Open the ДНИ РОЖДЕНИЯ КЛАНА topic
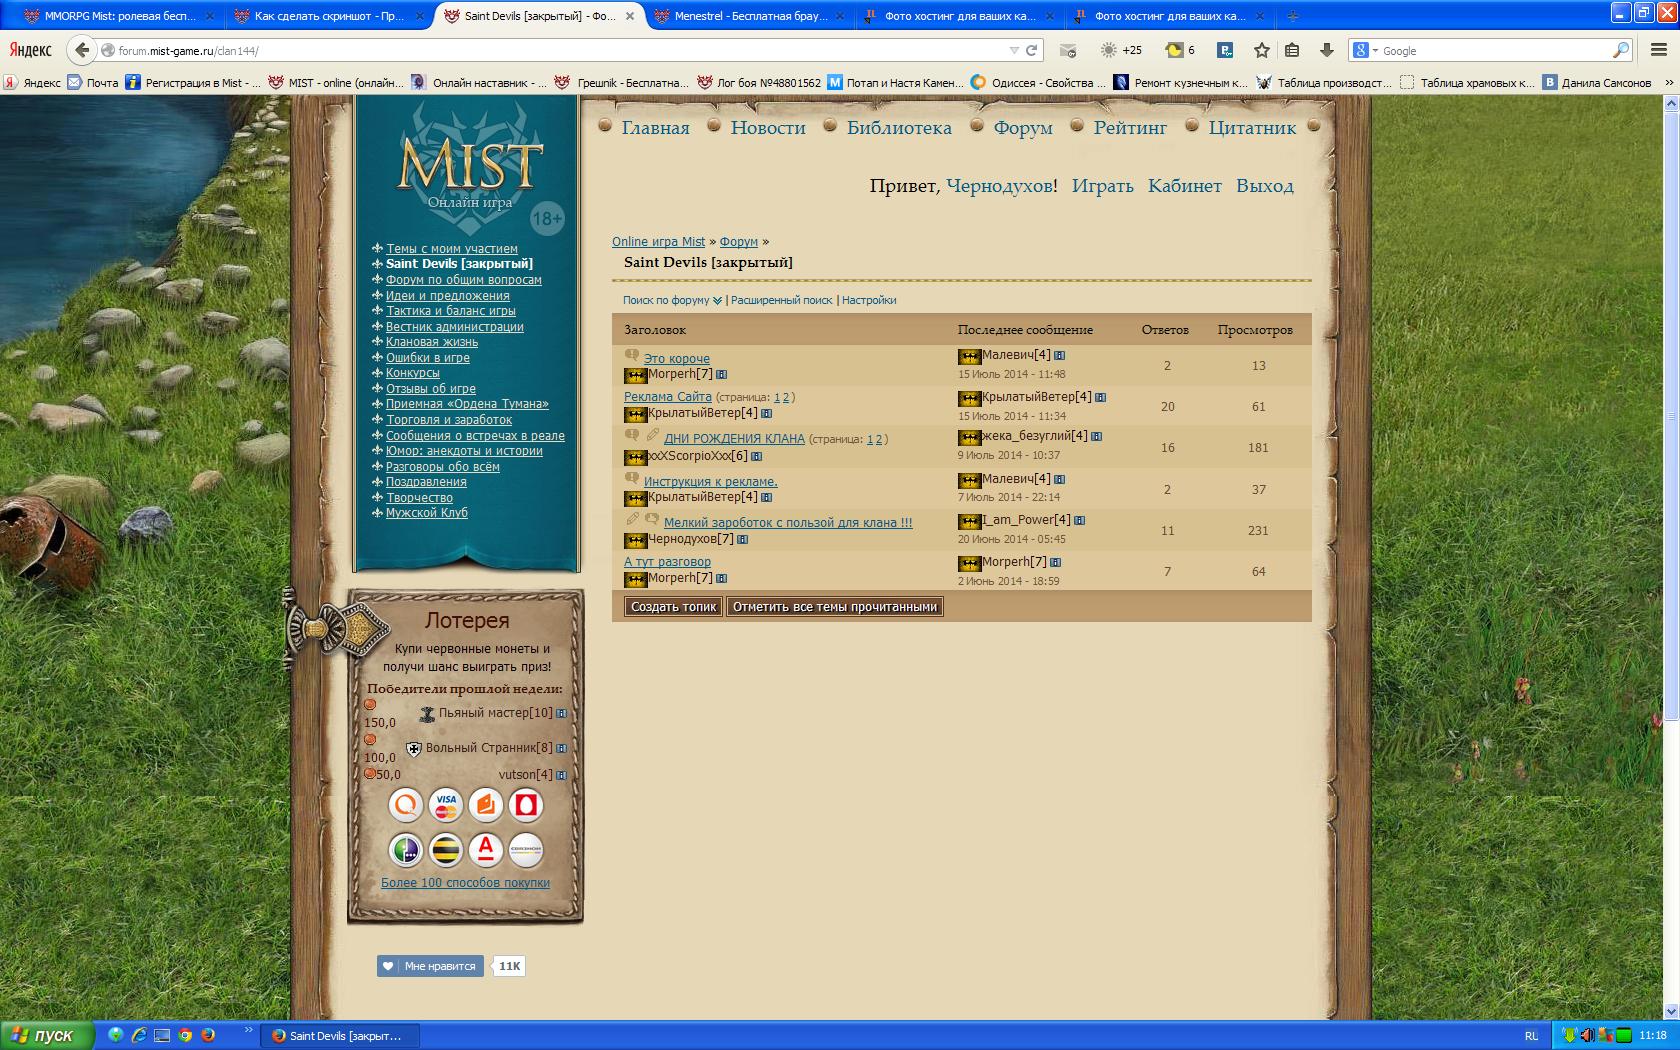1680x1050 pixels. tap(734, 439)
